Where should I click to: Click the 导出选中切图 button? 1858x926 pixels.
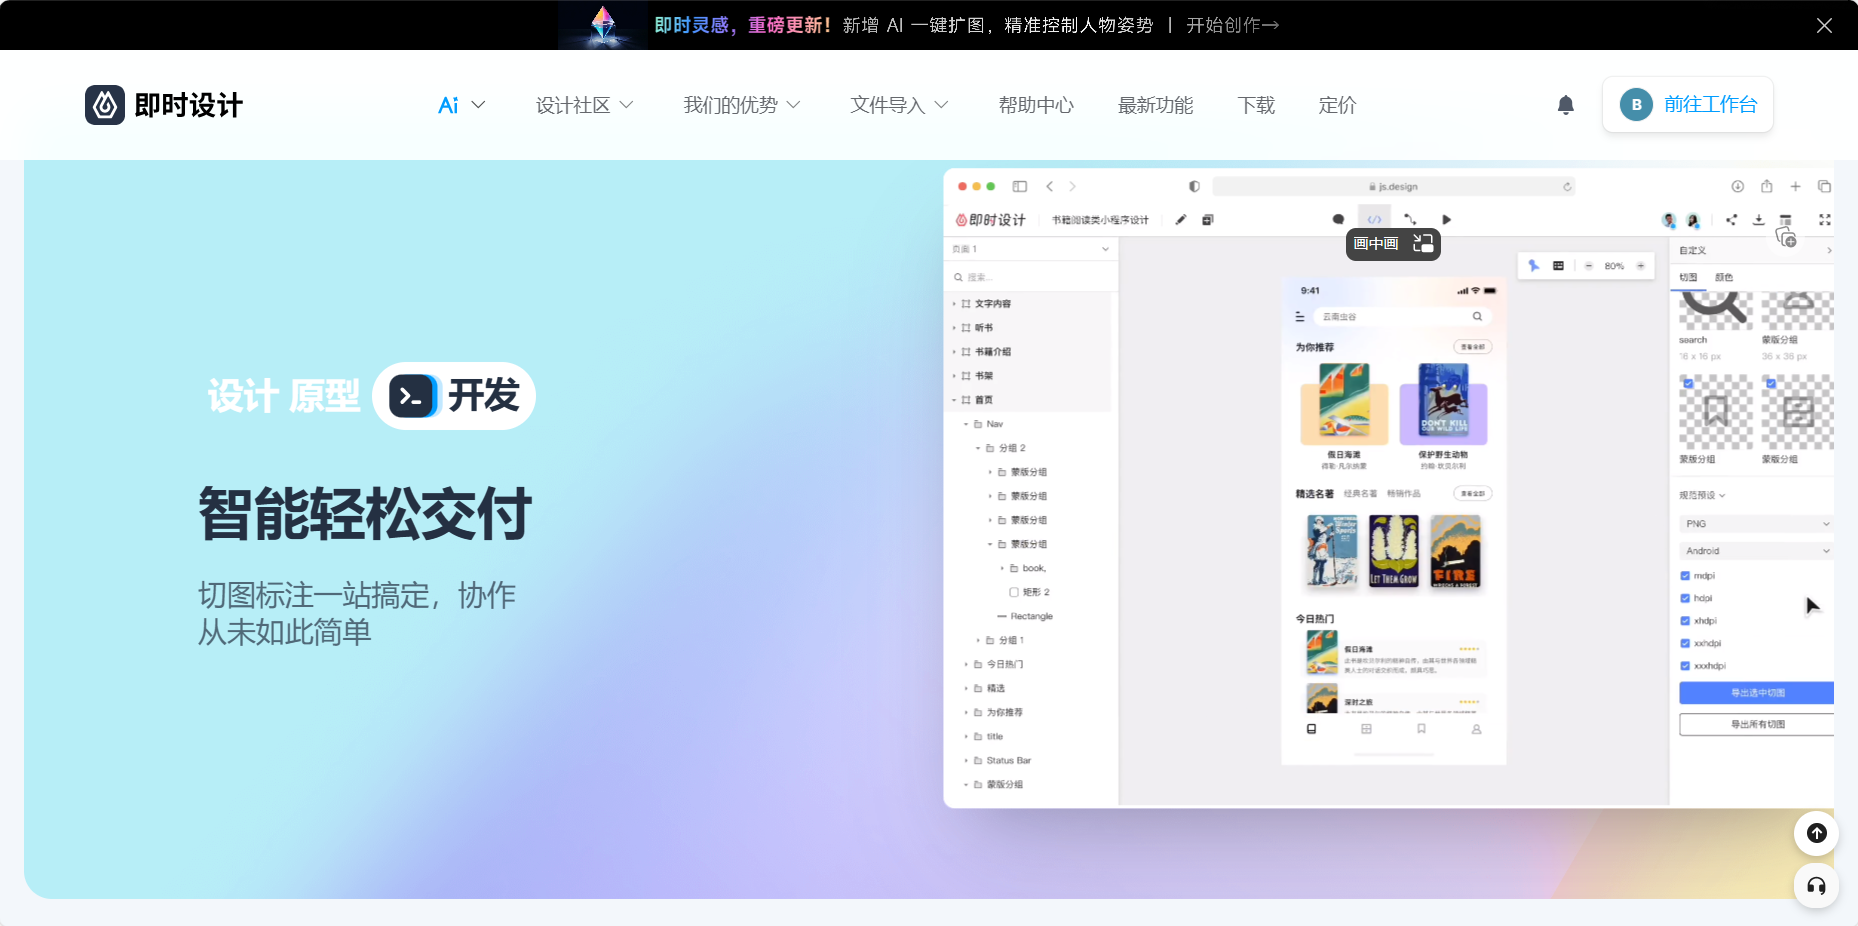pos(1756,693)
